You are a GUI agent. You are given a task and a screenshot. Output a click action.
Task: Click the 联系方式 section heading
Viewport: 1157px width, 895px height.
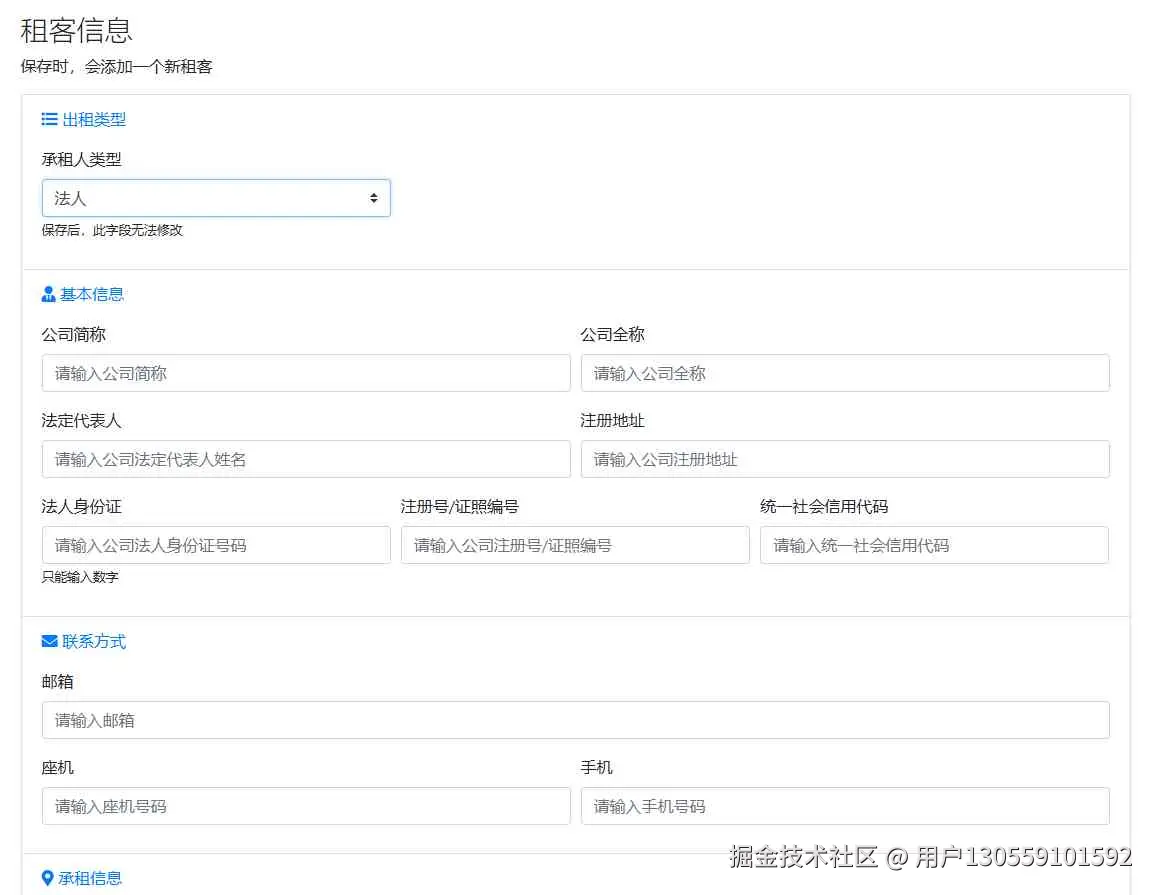point(94,641)
